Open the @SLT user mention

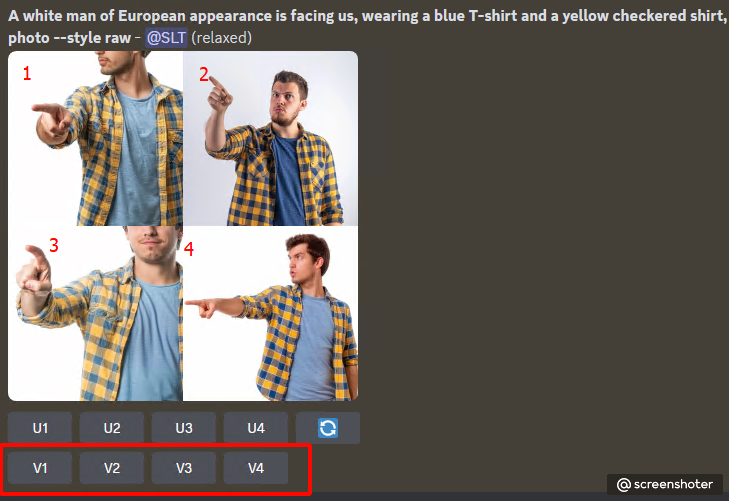coord(166,38)
